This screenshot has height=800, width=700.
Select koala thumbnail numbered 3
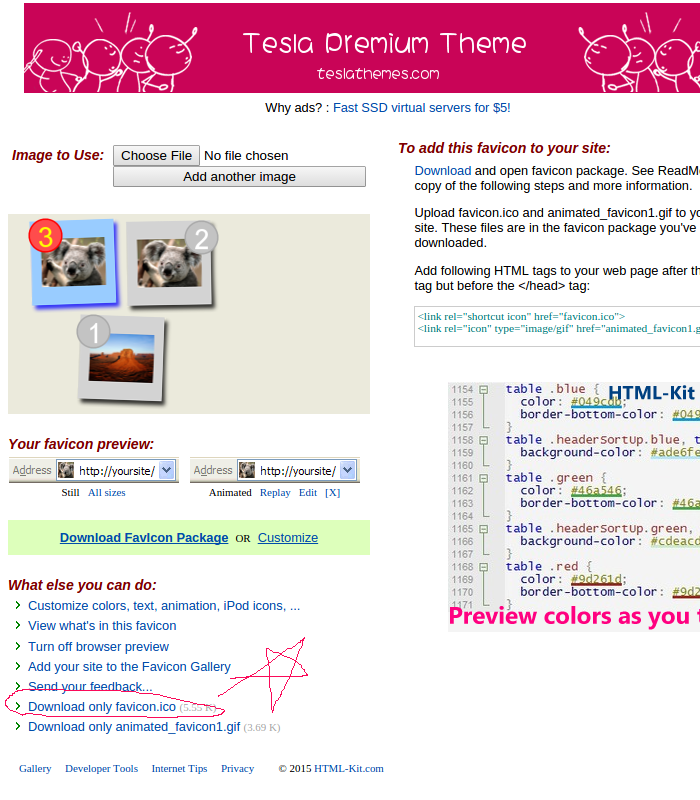[x=74, y=262]
